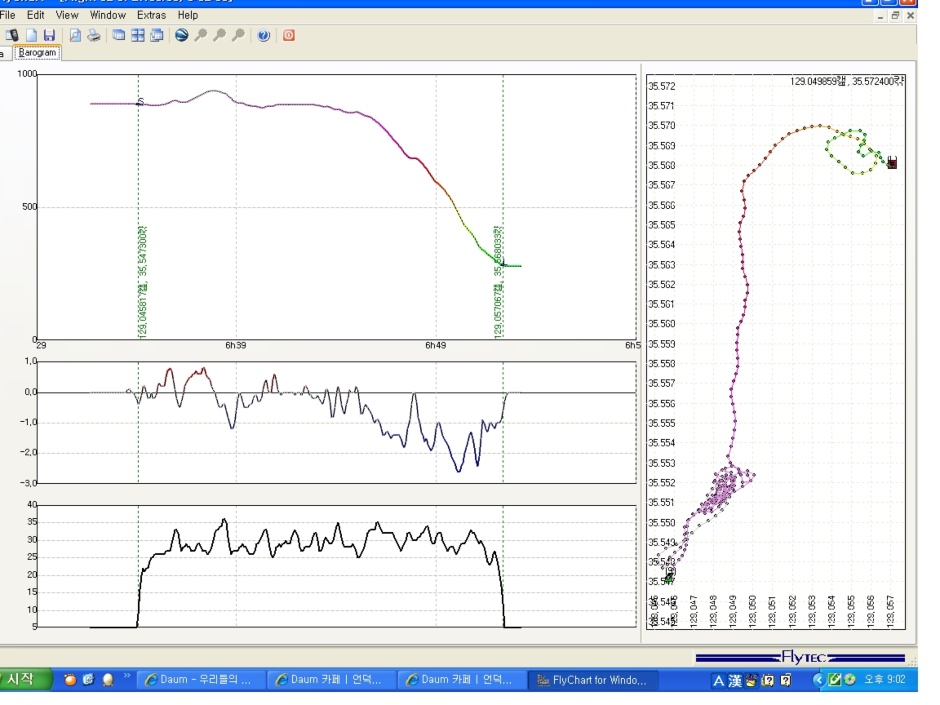Image resolution: width=940 pixels, height=705 pixels.
Task: Expand the quick launch chevron
Action: [127, 677]
